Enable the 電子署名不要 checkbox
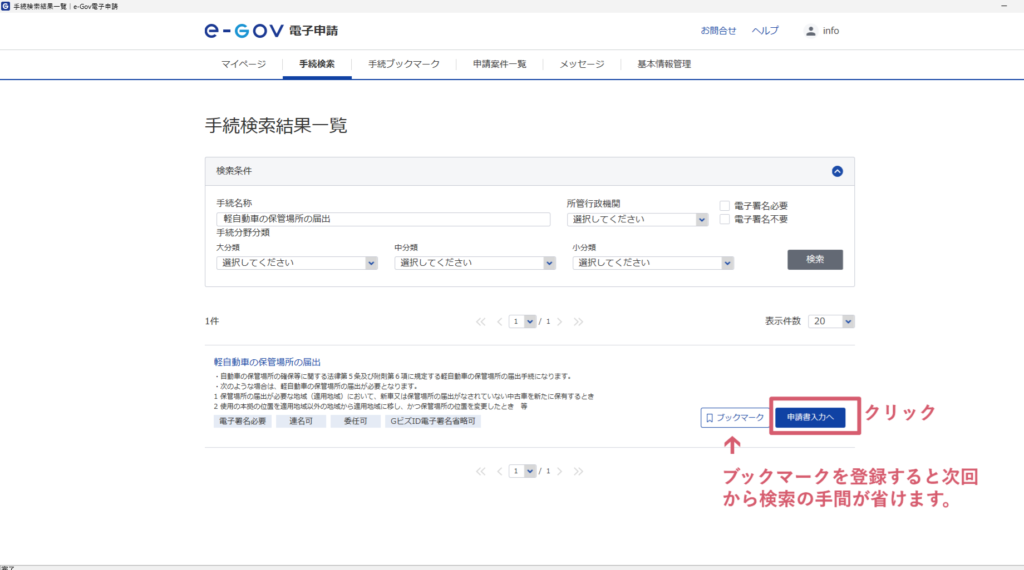Image resolution: width=1024 pixels, height=570 pixels. tap(724, 219)
